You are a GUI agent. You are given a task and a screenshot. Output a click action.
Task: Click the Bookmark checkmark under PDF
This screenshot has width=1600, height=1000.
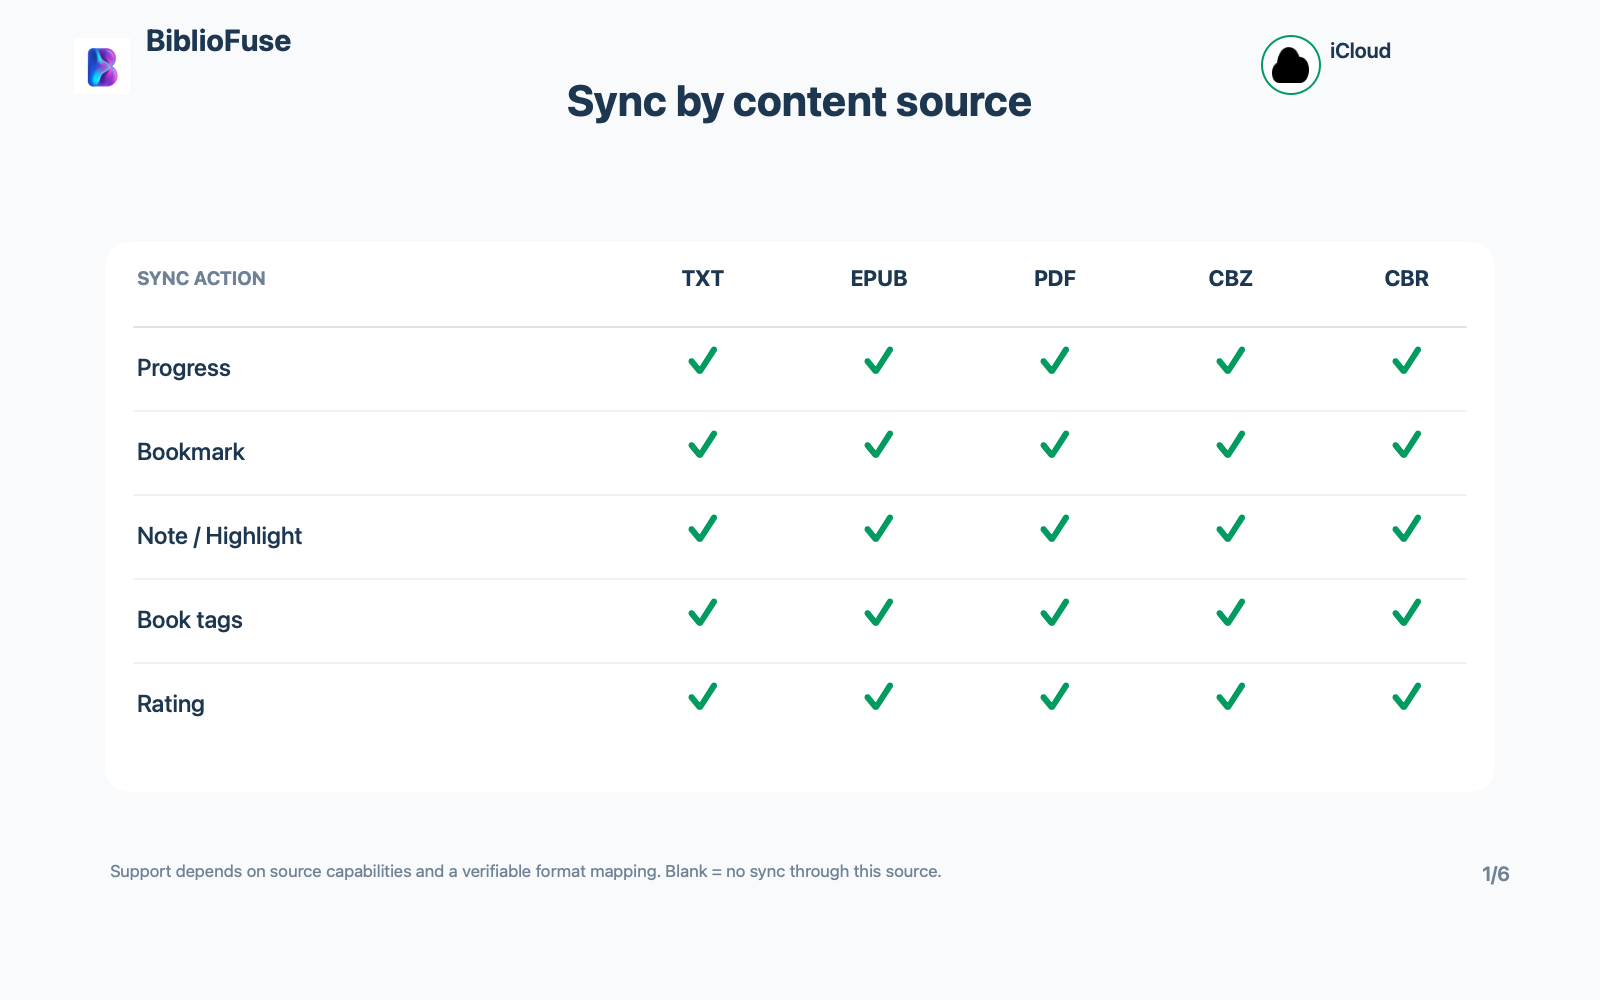pyautogui.click(x=1055, y=444)
